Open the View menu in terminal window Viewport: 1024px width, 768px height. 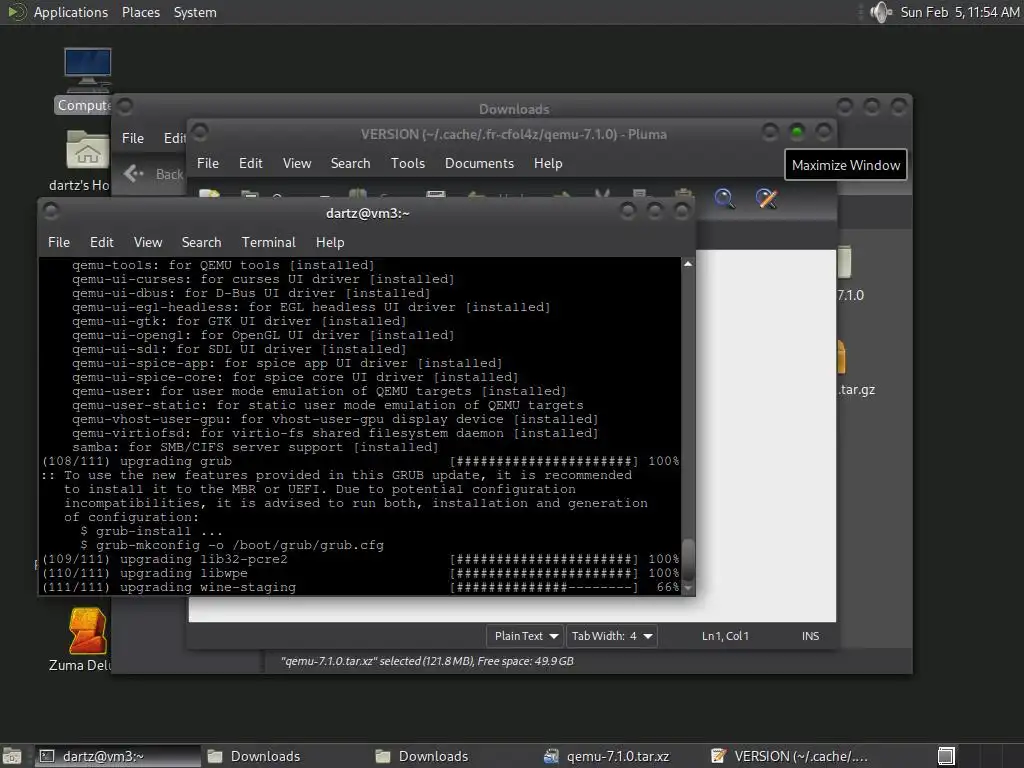tap(148, 242)
